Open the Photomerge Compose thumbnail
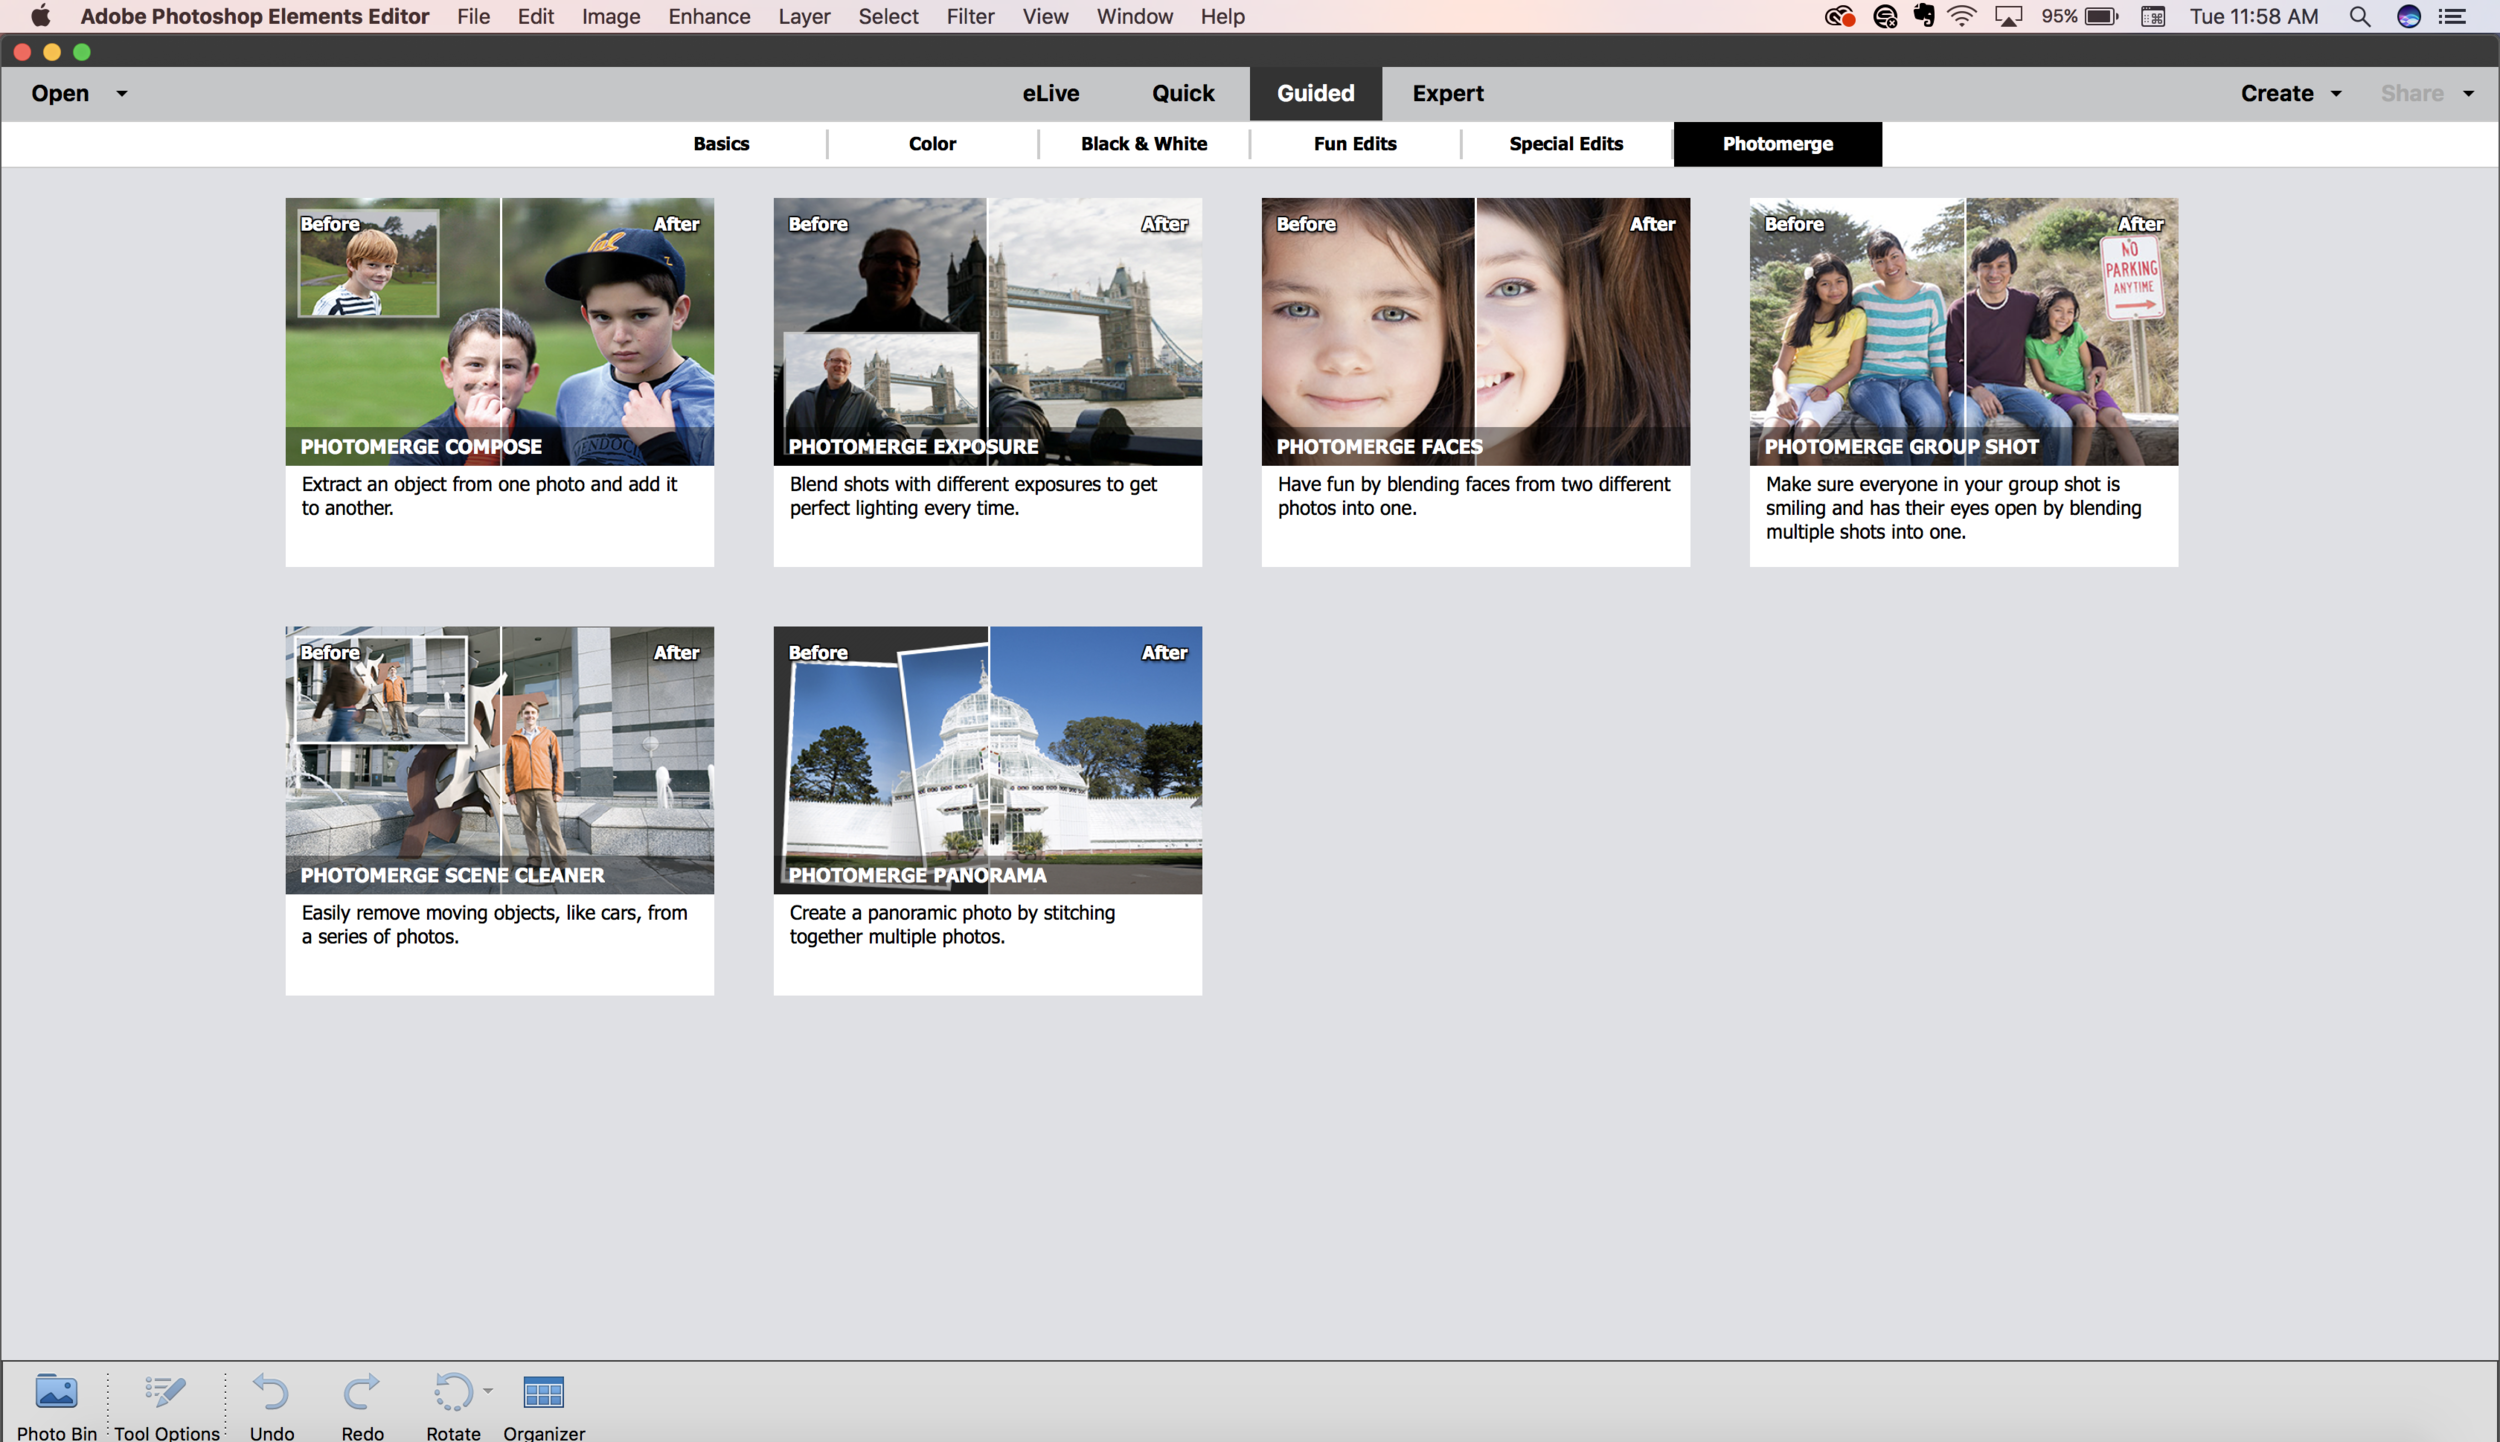Image resolution: width=2500 pixels, height=1442 pixels. click(x=500, y=331)
